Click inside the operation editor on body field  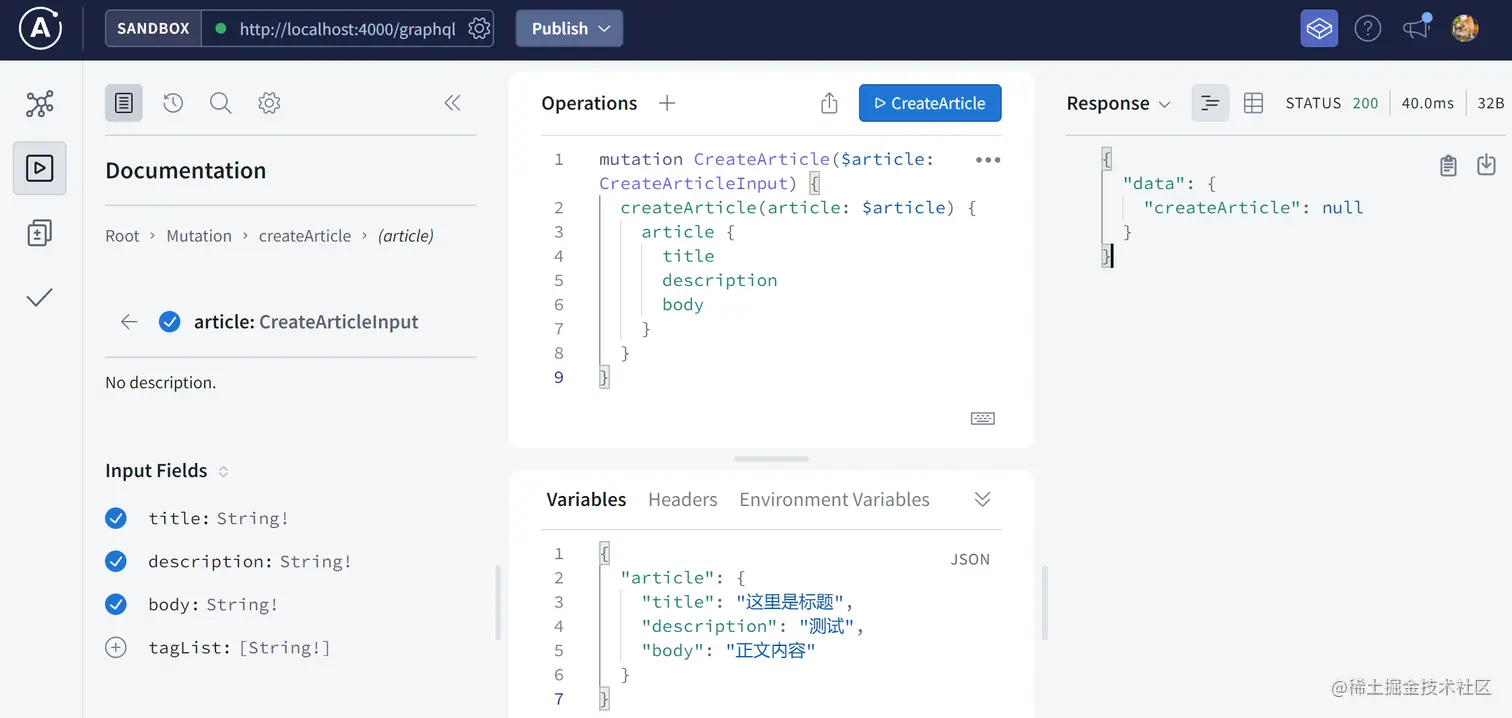683,305
